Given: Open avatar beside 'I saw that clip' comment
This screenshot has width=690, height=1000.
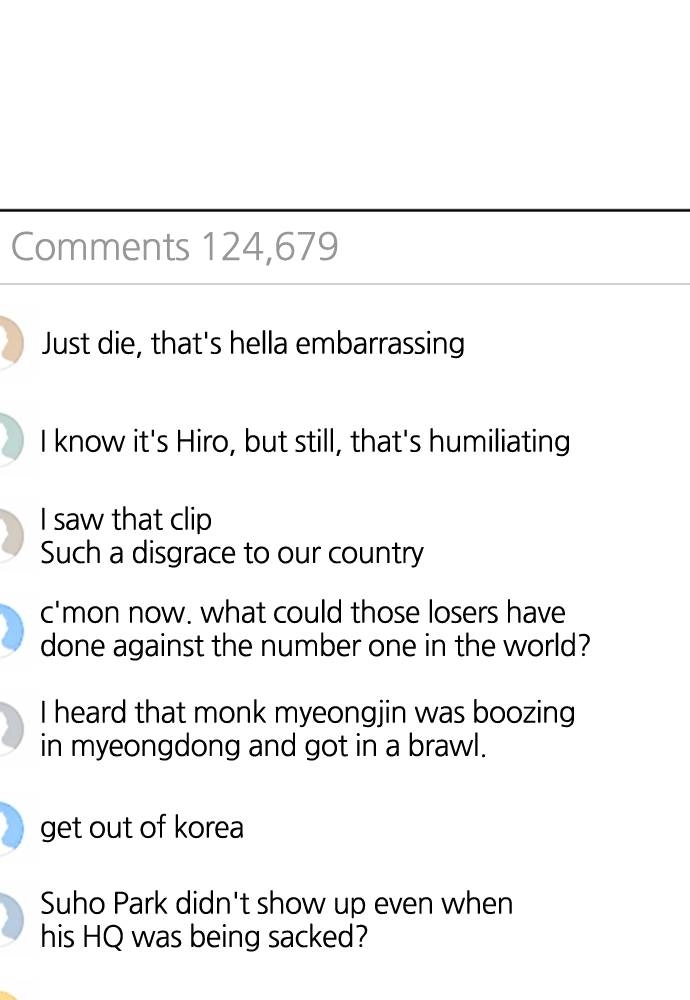Looking at the screenshot, I should 11,536.
